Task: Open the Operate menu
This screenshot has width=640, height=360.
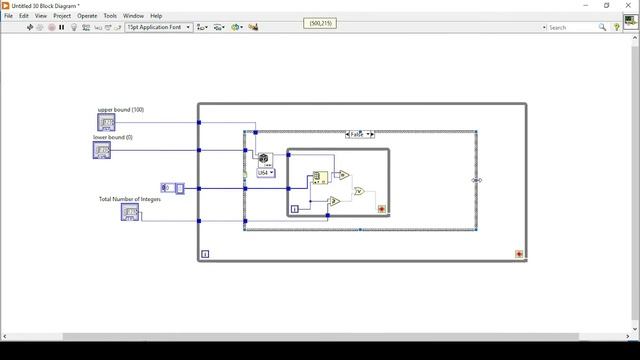Action: pos(87,16)
